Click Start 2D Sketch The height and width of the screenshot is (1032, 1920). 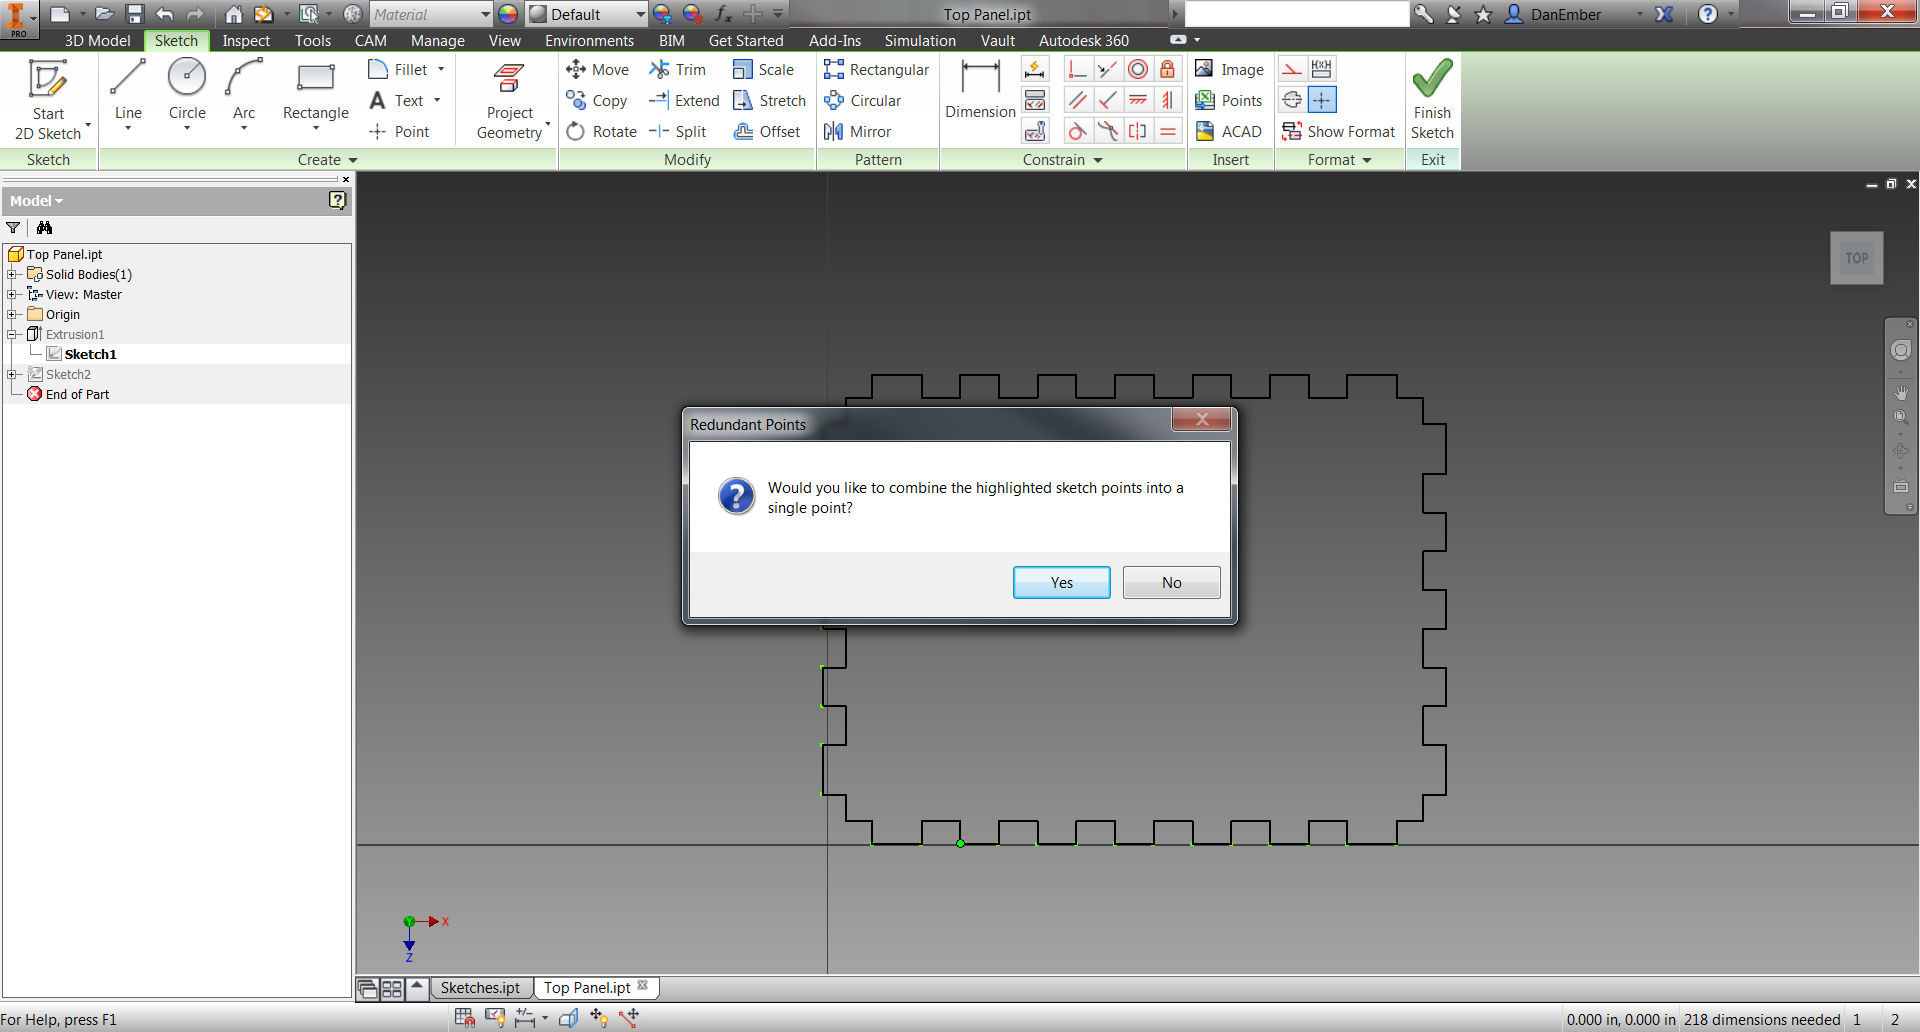(48, 98)
